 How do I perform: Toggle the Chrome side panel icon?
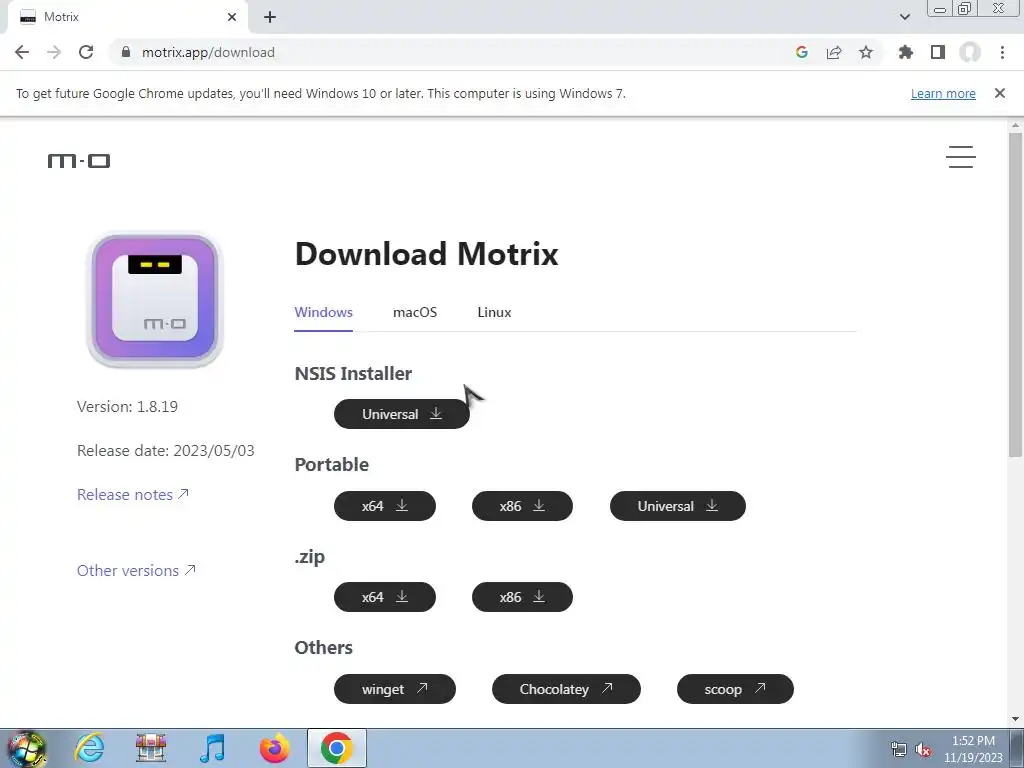(938, 52)
